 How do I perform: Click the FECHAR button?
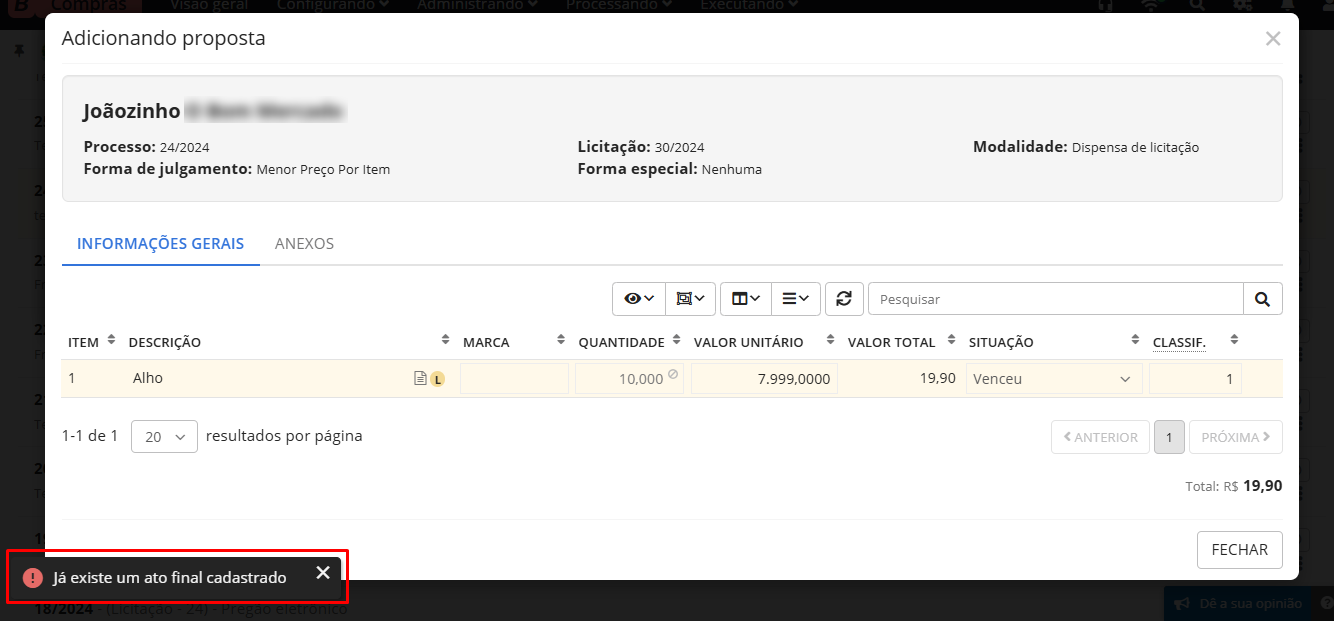[1240, 550]
